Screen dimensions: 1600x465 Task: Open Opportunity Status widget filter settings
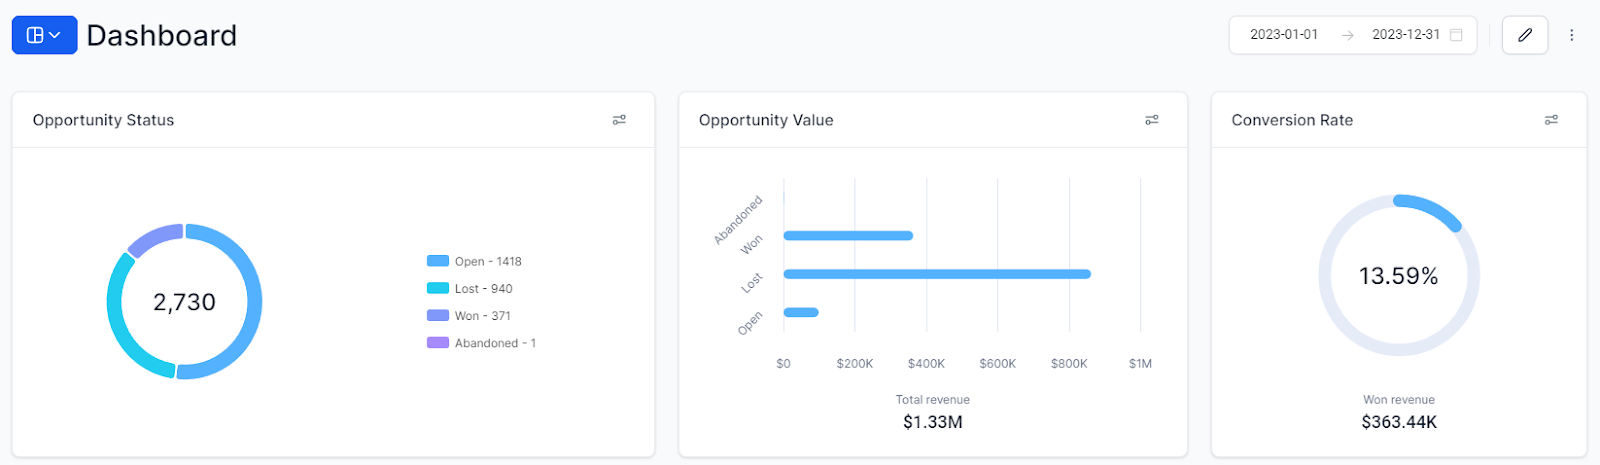619,120
